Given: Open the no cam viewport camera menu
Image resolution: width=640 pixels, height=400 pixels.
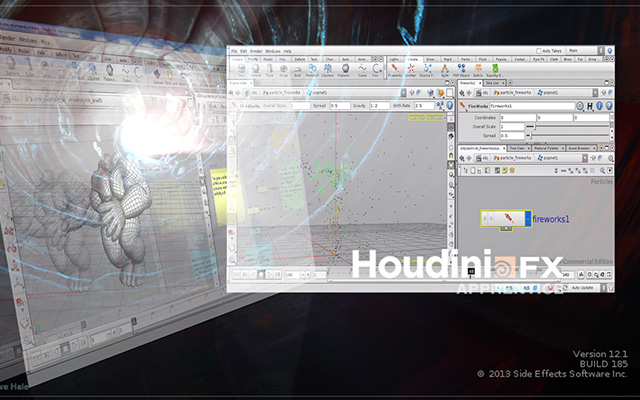Looking at the screenshot, I should pos(435,118).
